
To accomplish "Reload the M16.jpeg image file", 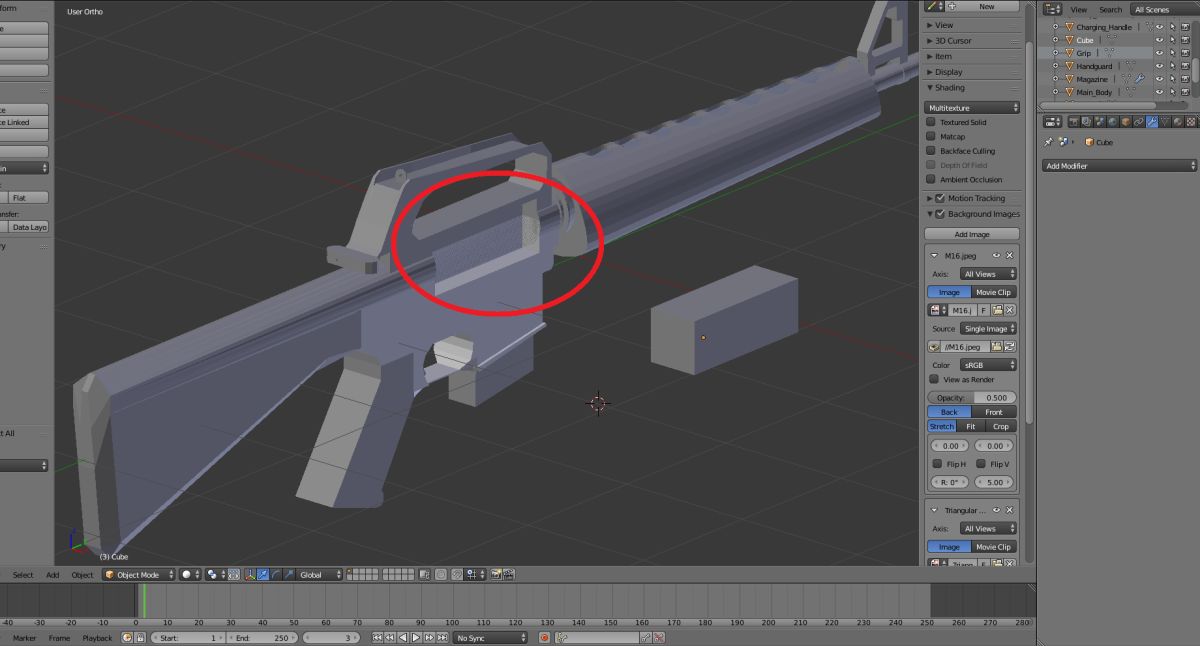I will [x=1010, y=347].
